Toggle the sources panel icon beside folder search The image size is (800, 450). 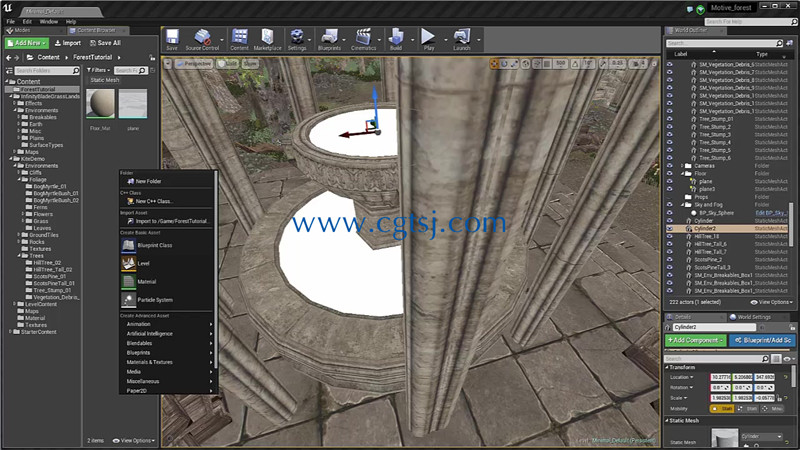(x=8, y=70)
